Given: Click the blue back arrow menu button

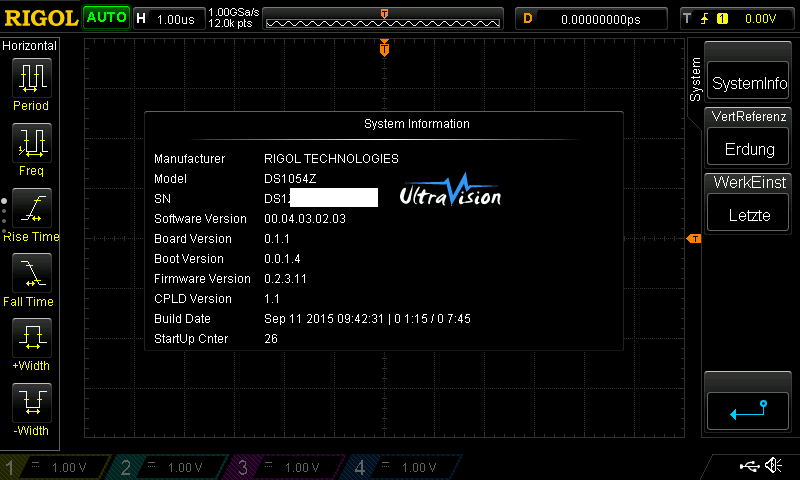Looking at the screenshot, I should [748, 411].
